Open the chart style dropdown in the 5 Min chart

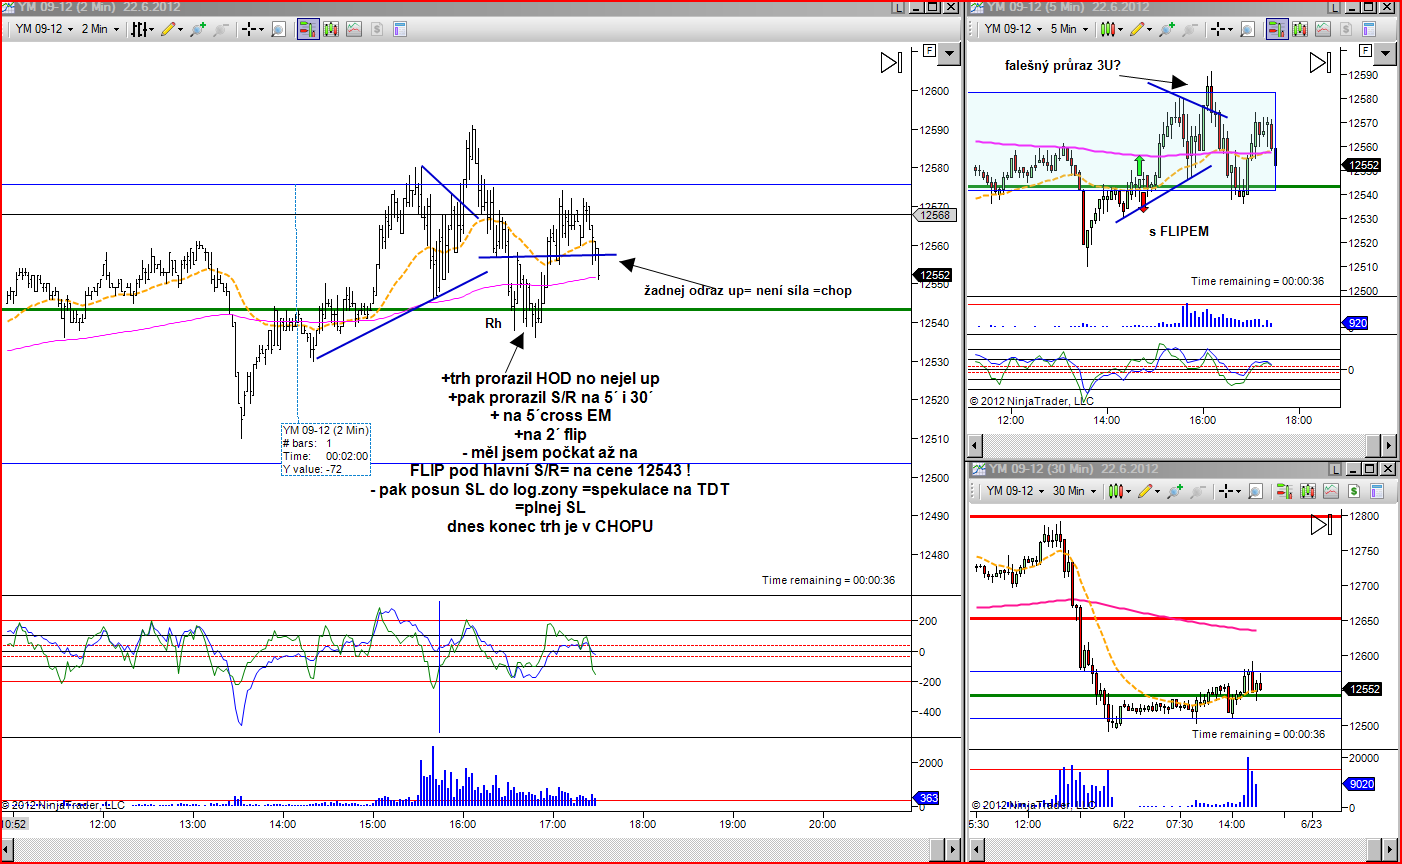[x=1112, y=29]
